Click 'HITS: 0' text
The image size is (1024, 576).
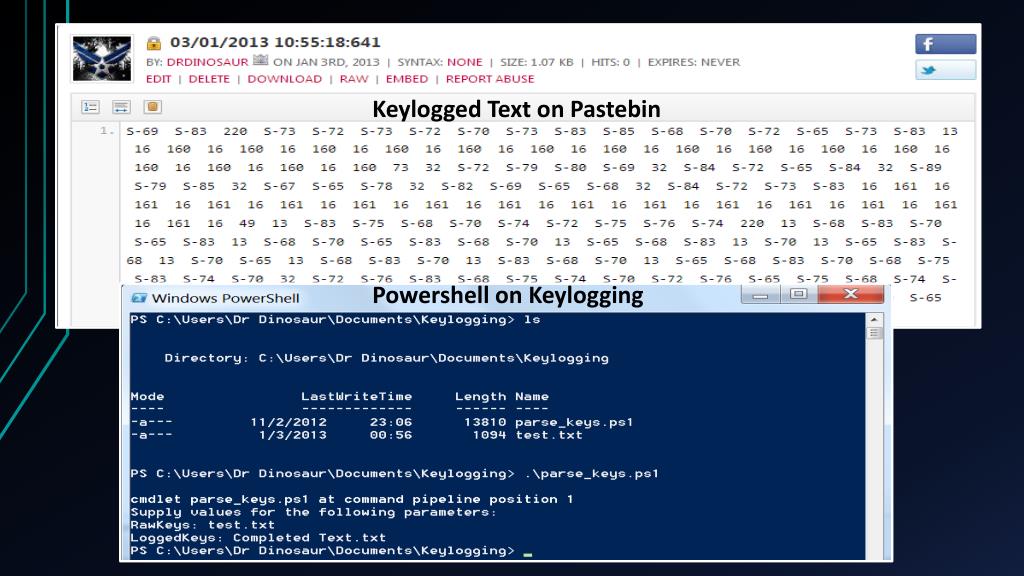tap(610, 62)
